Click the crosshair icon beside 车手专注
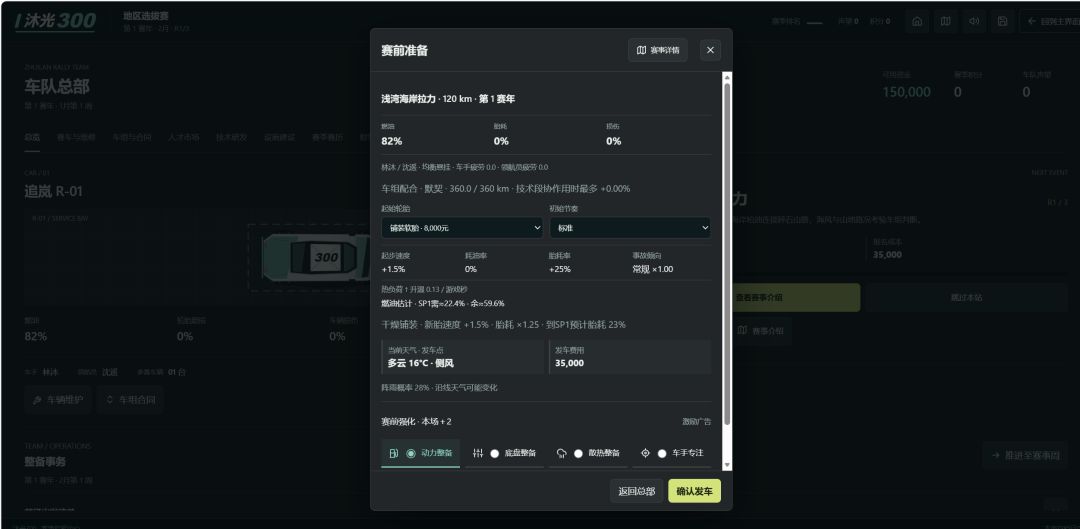The height and width of the screenshot is (529, 1080). pyautogui.click(x=645, y=453)
